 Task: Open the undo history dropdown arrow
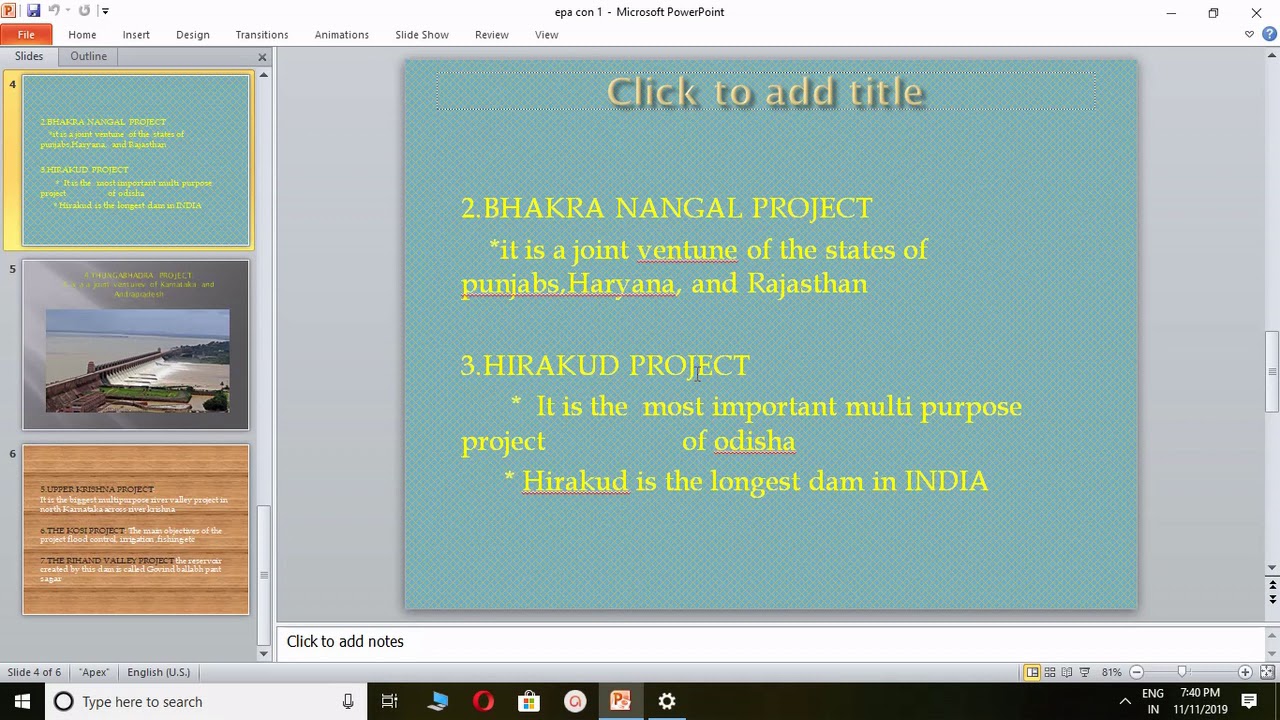click(x=68, y=11)
